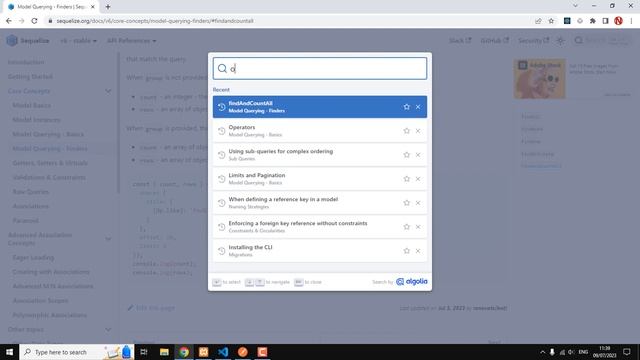Open the browser side panel icon
The width and height of the screenshot is (640, 360).
coord(605,21)
